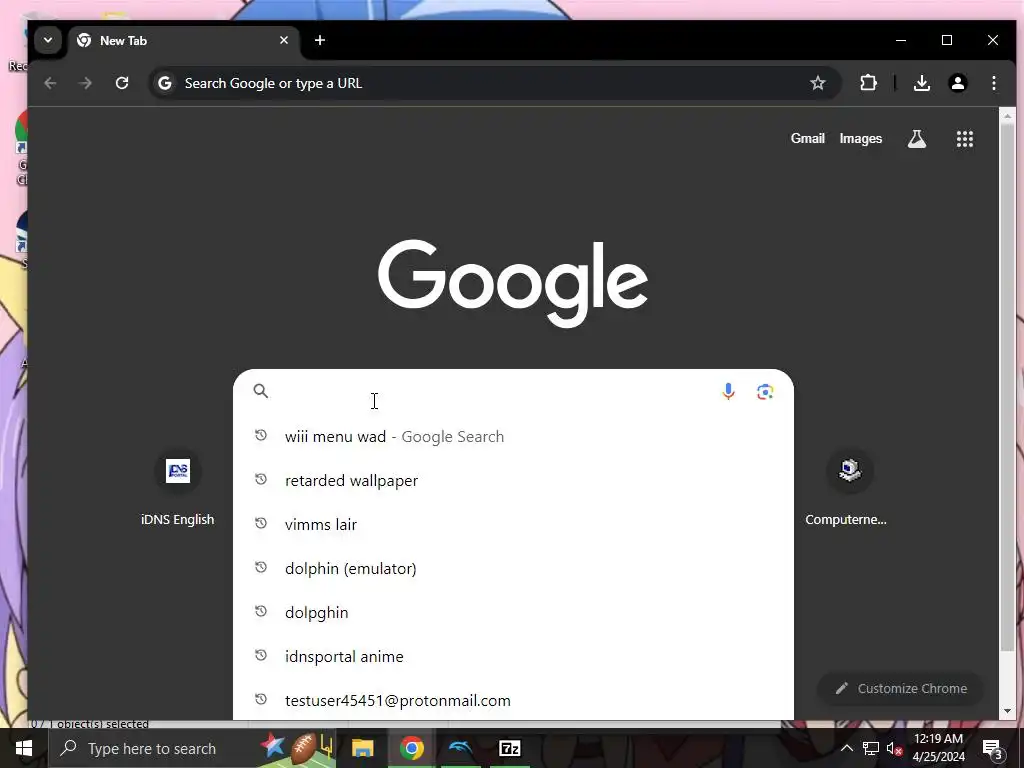Open 7-Zip from the taskbar

point(509,748)
